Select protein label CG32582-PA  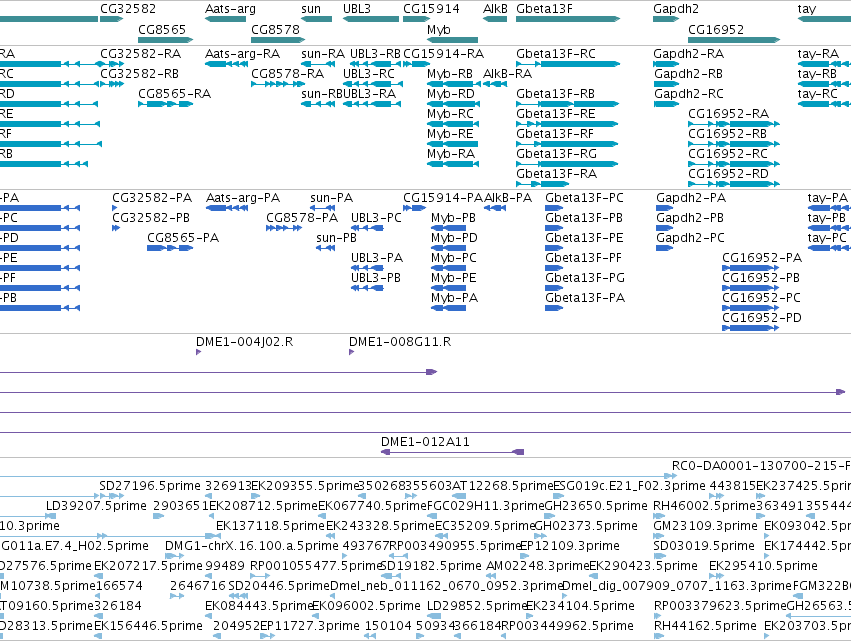(x=152, y=198)
